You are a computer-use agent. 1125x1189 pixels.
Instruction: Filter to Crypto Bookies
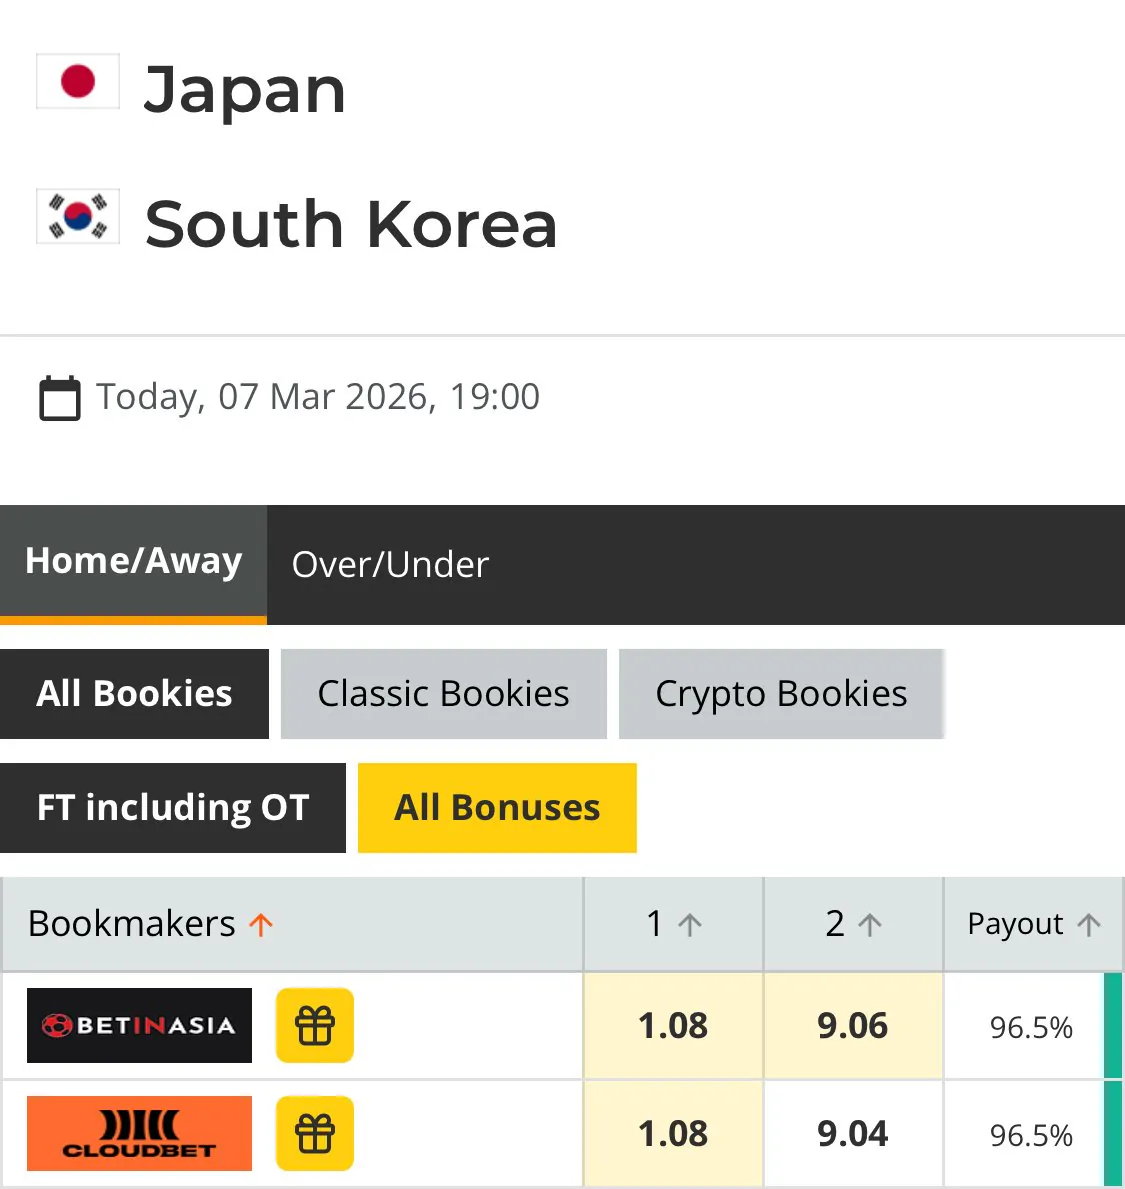(781, 694)
